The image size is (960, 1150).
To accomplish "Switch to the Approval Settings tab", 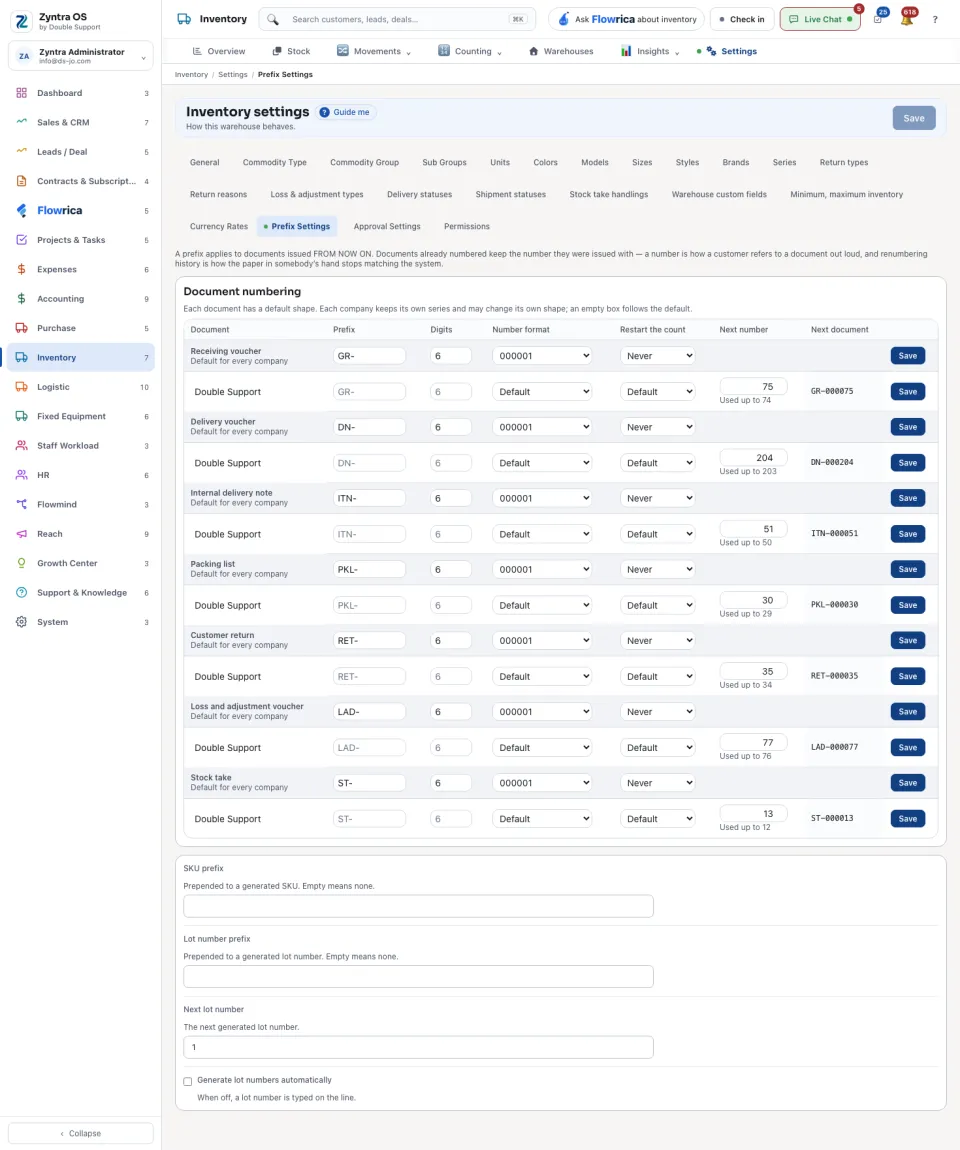I will [x=386, y=227].
